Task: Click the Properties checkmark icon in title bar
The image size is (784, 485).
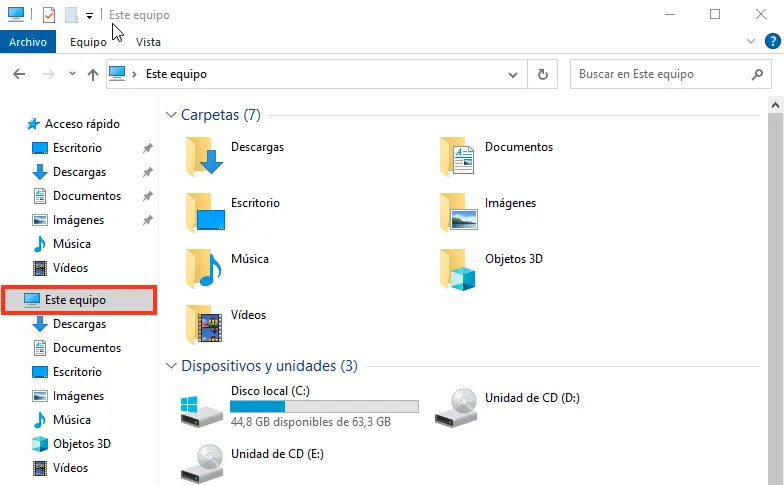Action: (x=48, y=15)
